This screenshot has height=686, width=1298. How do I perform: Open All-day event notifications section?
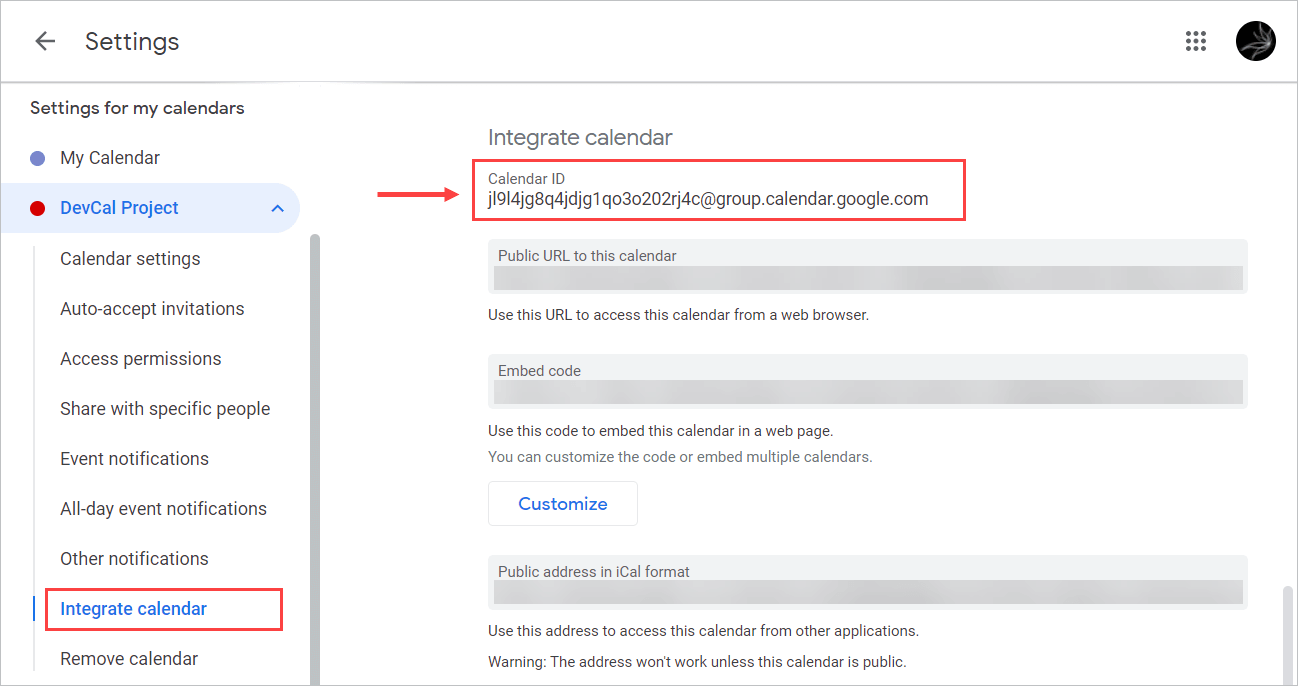163,509
